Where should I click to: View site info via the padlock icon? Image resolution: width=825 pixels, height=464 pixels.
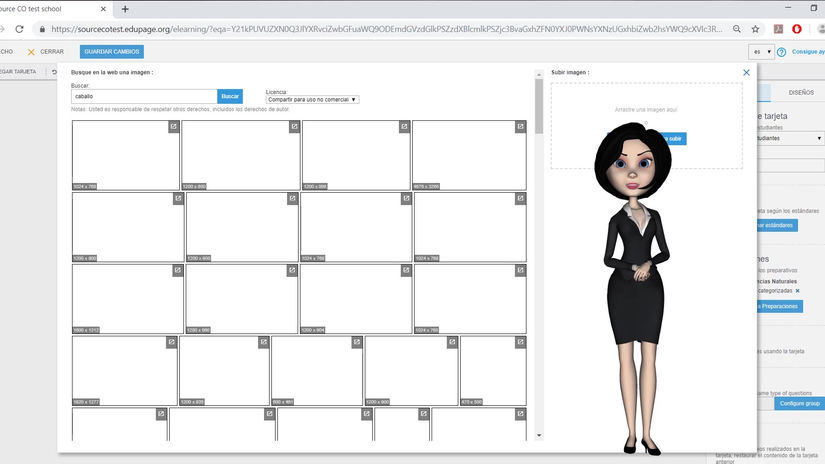[x=43, y=29]
